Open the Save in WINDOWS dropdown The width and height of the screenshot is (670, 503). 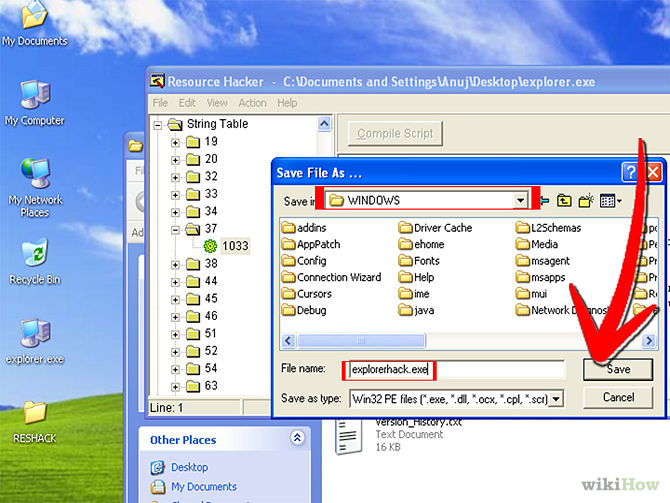(520, 200)
